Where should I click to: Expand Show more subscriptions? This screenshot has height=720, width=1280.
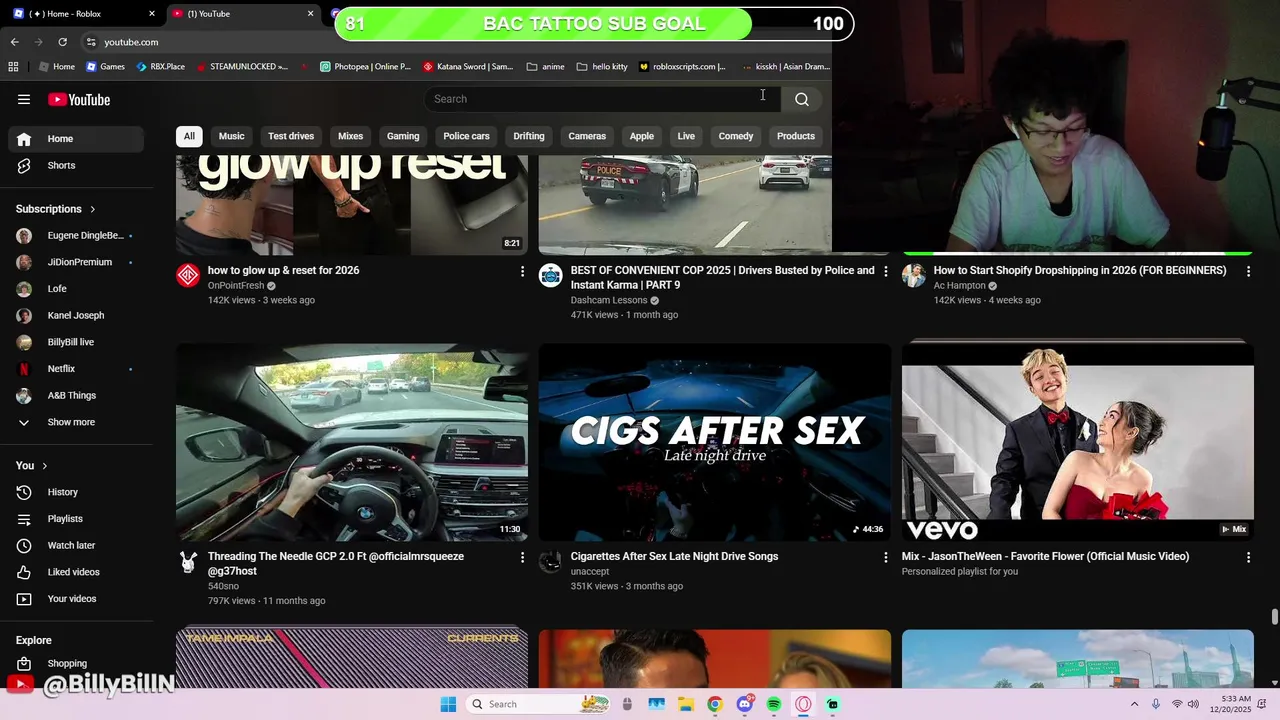pos(76,422)
